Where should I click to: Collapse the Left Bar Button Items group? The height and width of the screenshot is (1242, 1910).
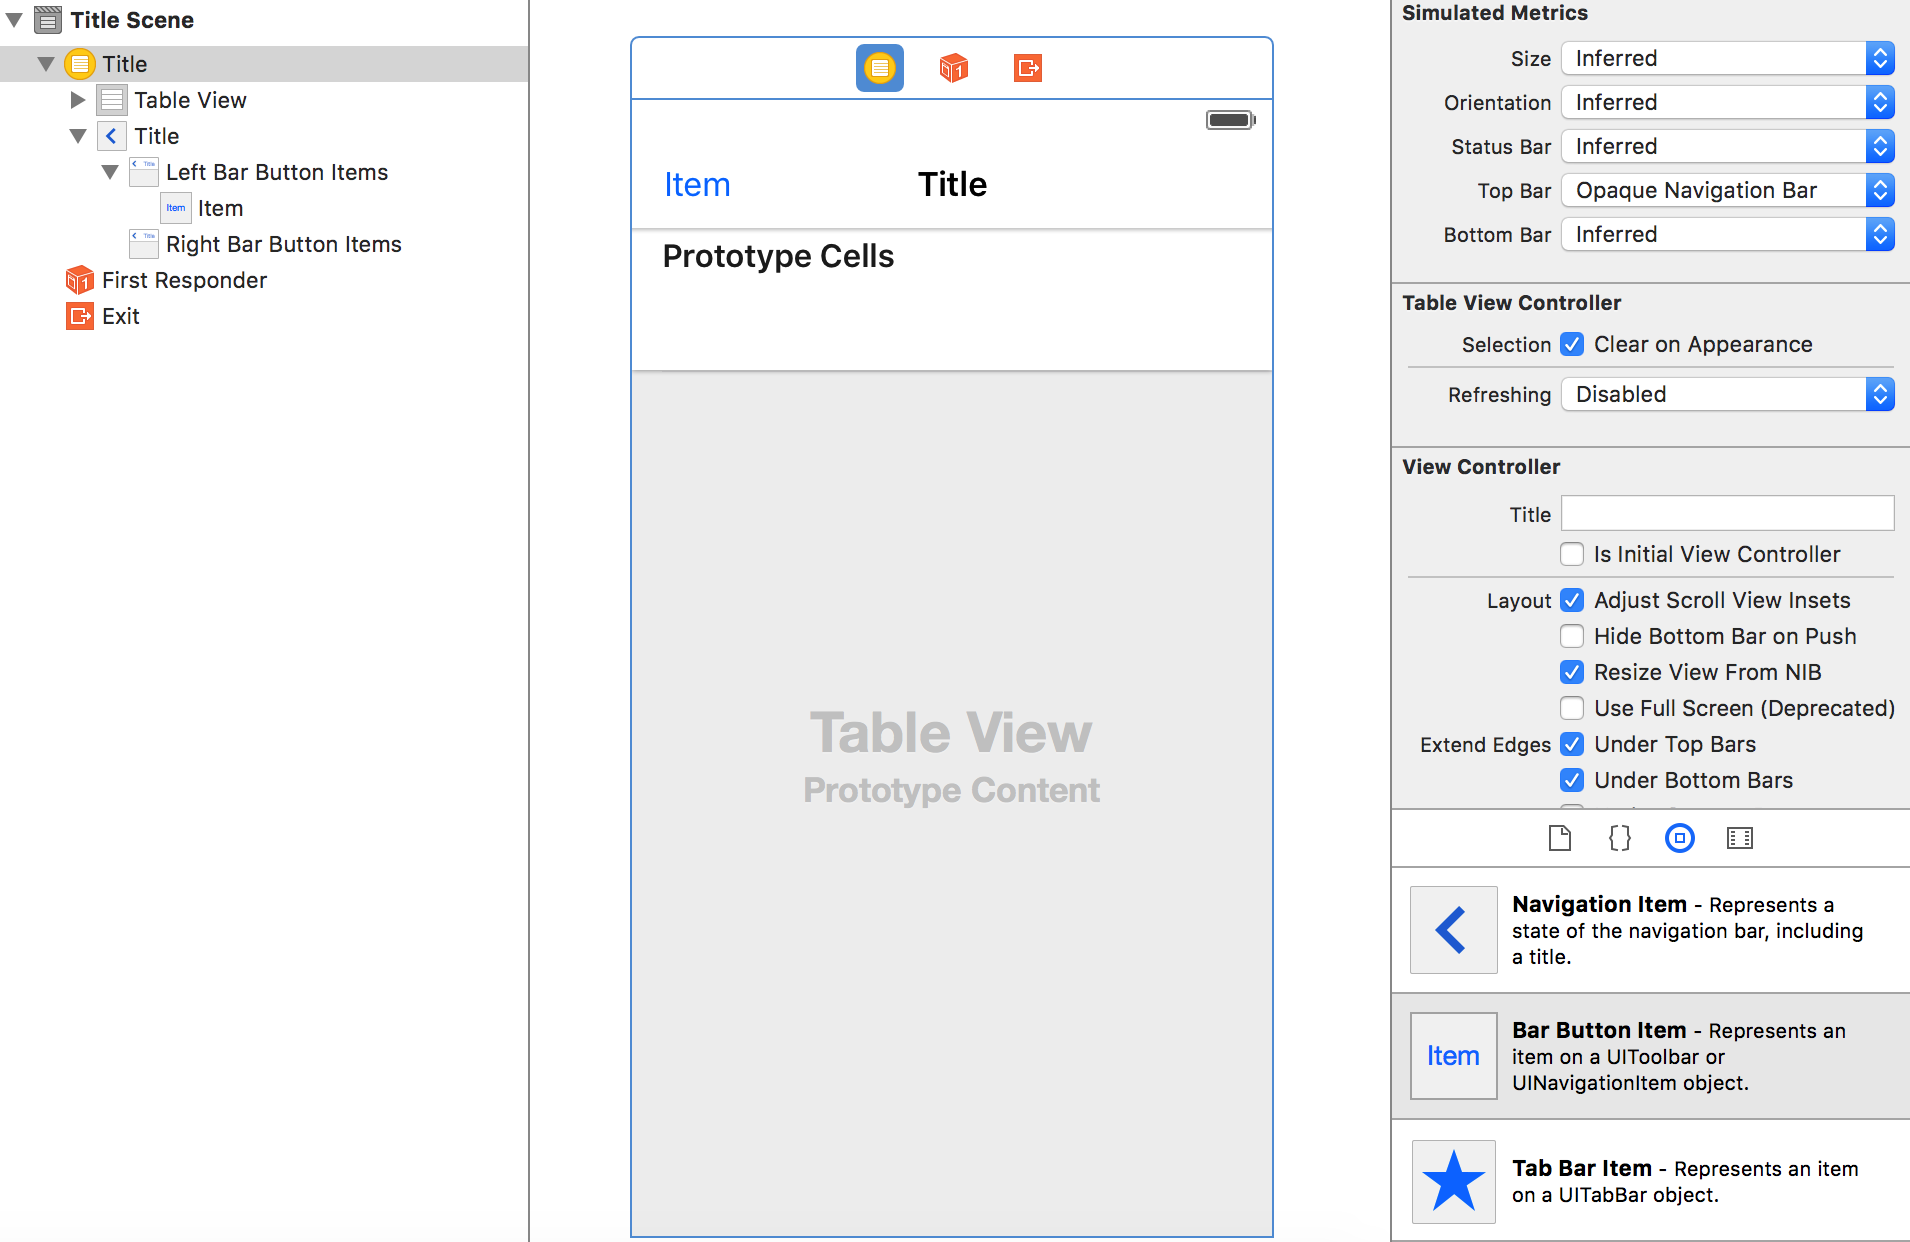[x=110, y=172]
